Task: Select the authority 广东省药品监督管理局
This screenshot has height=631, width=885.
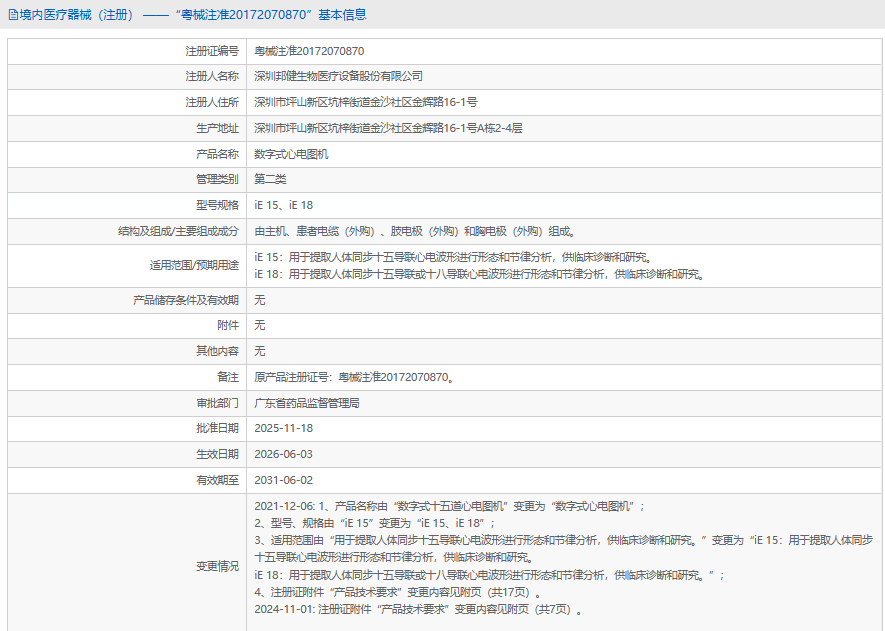Action: (307, 403)
